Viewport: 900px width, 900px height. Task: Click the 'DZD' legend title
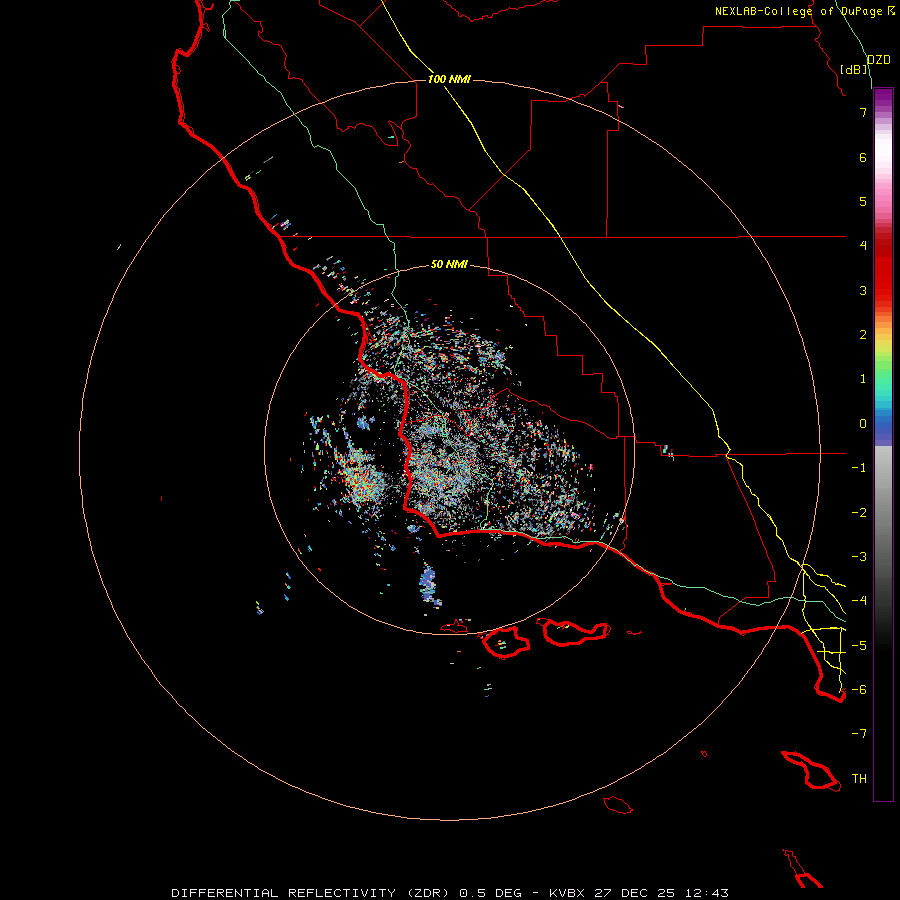pyautogui.click(x=878, y=60)
